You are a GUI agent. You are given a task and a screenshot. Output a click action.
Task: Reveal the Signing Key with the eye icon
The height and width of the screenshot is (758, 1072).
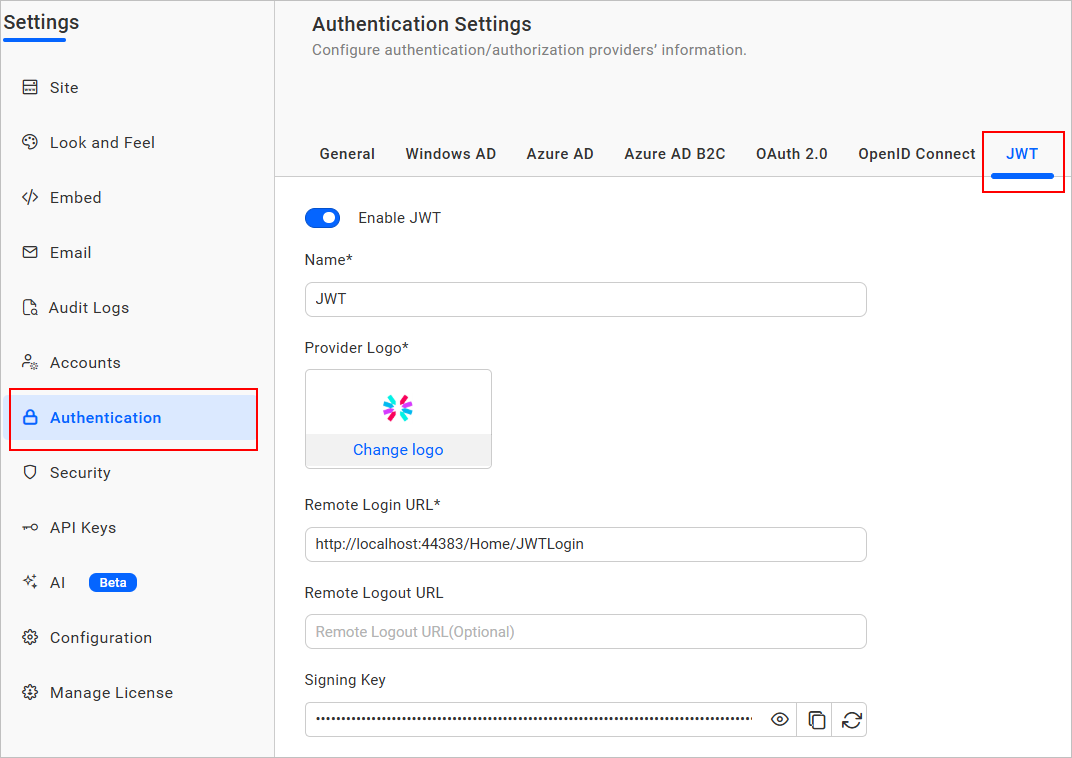[779, 719]
